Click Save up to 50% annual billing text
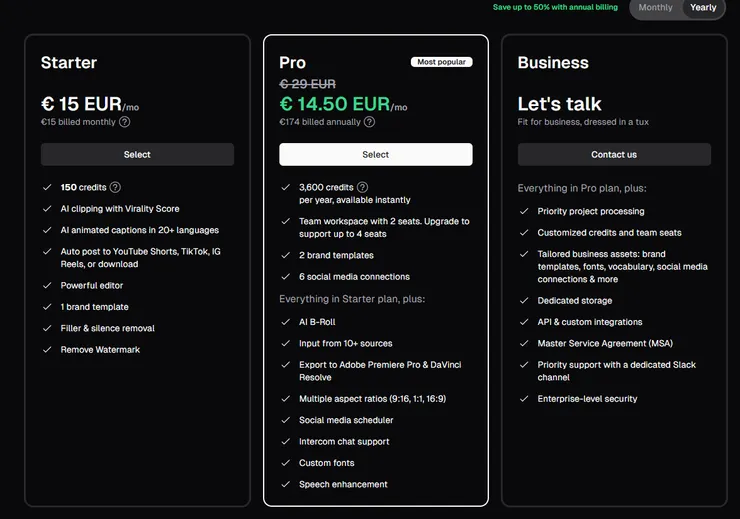 [555, 8]
